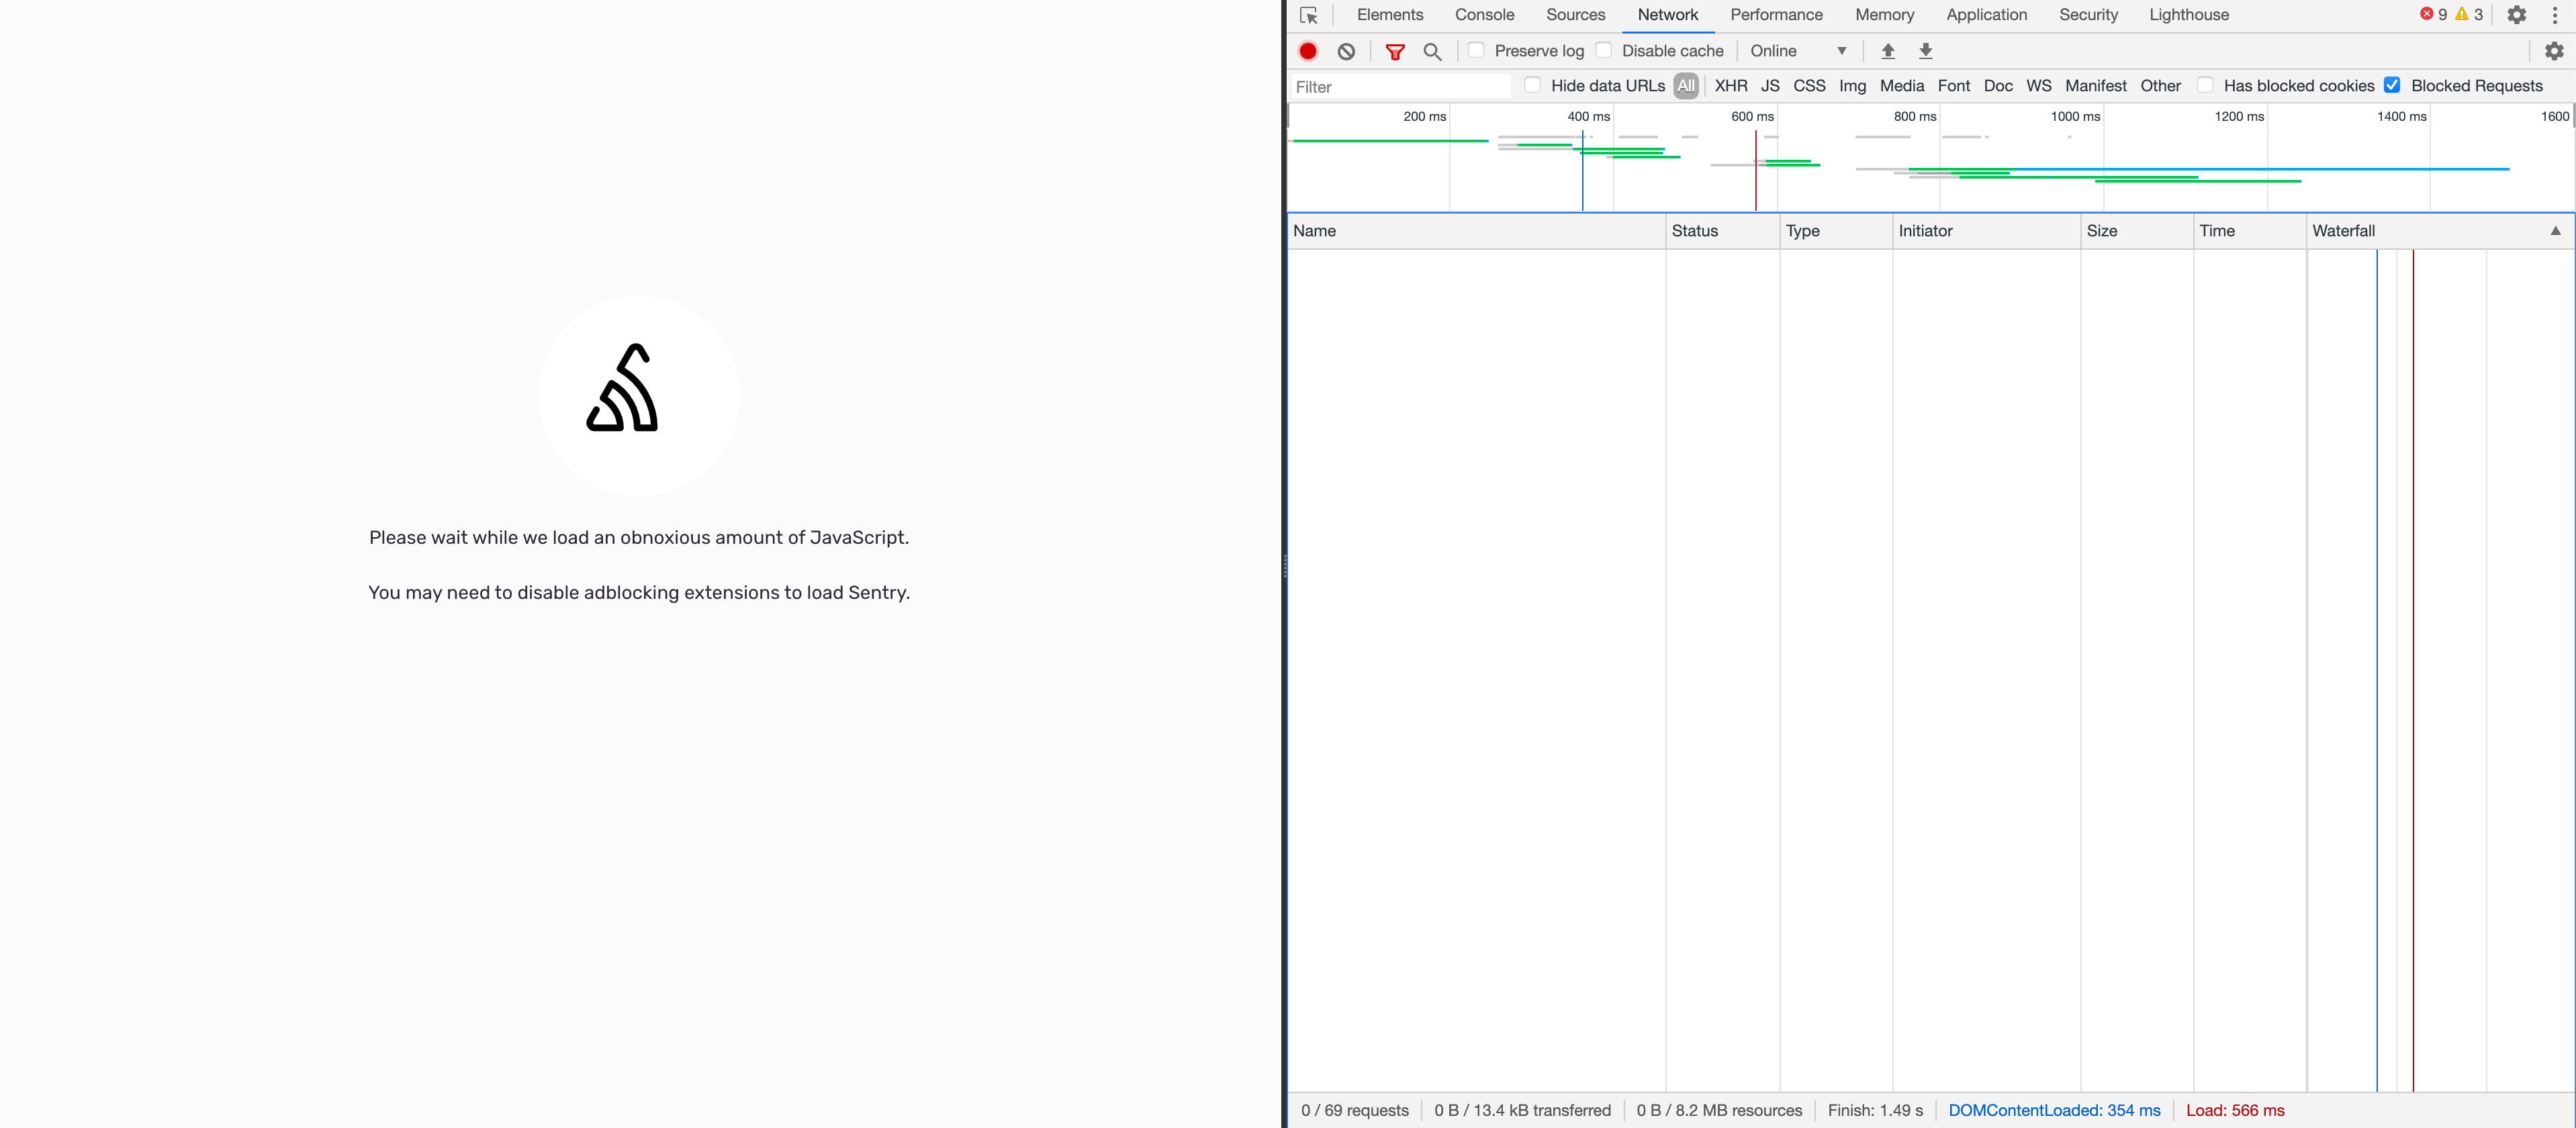This screenshot has height=1128, width=2576.
Task: Import a HAR file
Action: (x=1887, y=51)
